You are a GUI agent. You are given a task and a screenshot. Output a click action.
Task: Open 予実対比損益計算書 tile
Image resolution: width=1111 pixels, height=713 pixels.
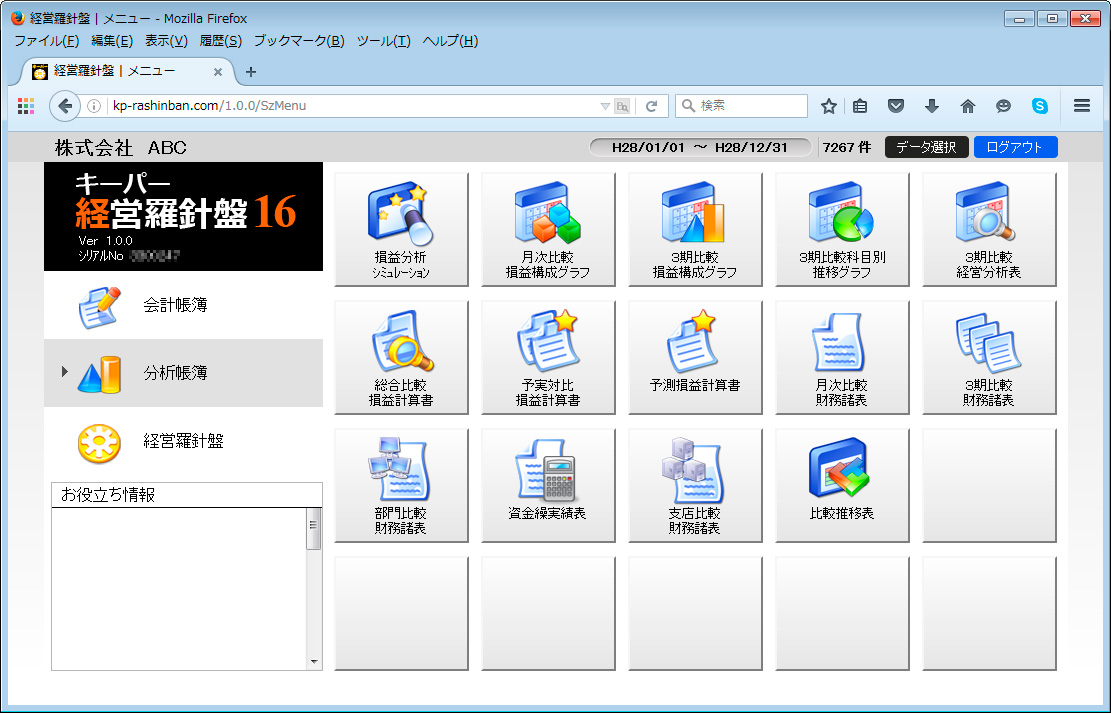pos(548,357)
